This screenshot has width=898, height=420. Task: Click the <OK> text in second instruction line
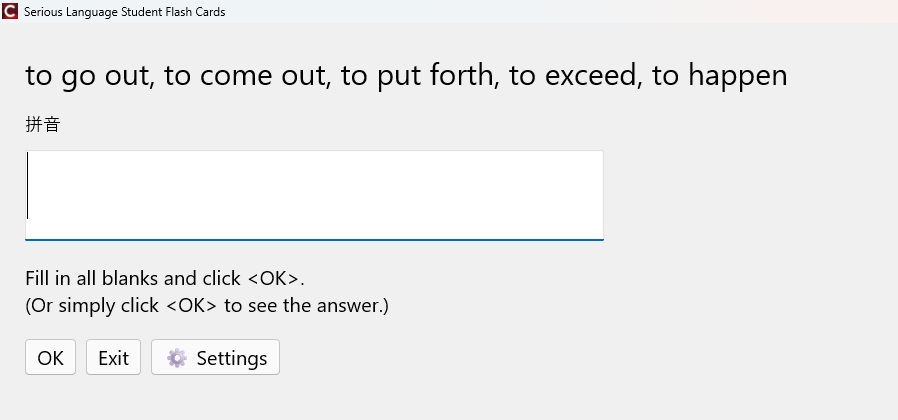coord(192,305)
